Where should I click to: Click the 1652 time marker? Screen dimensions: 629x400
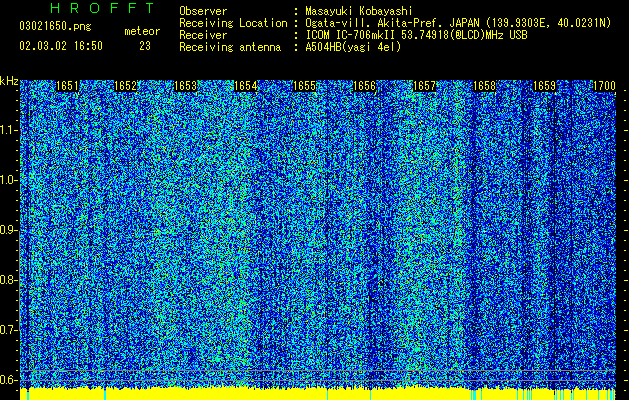pos(126,86)
